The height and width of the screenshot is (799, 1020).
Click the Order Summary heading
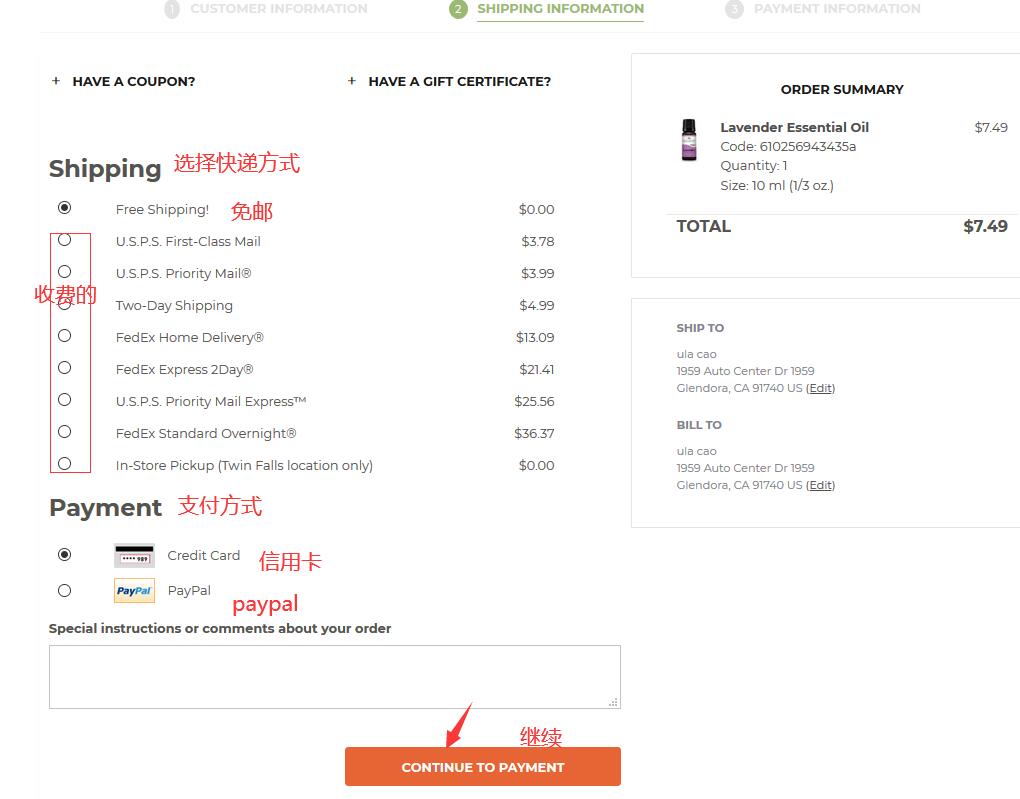tap(842, 89)
